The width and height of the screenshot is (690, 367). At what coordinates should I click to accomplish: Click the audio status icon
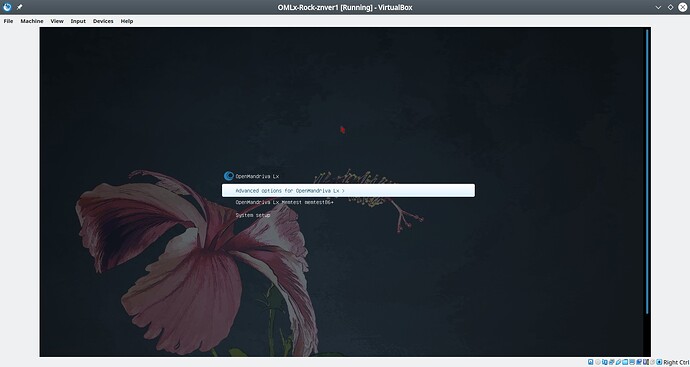605,362
